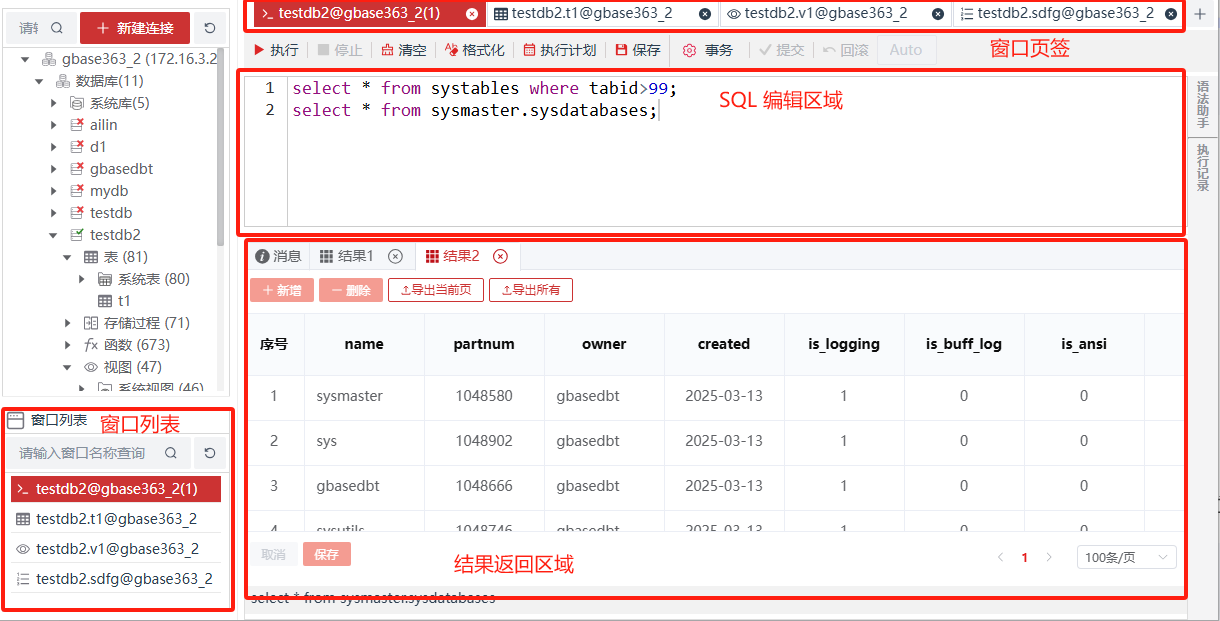Image resolution: width=1220 pixels, height=621 pixels.
Task: Toggle the Auto commit button
Action: coord(905,50)
